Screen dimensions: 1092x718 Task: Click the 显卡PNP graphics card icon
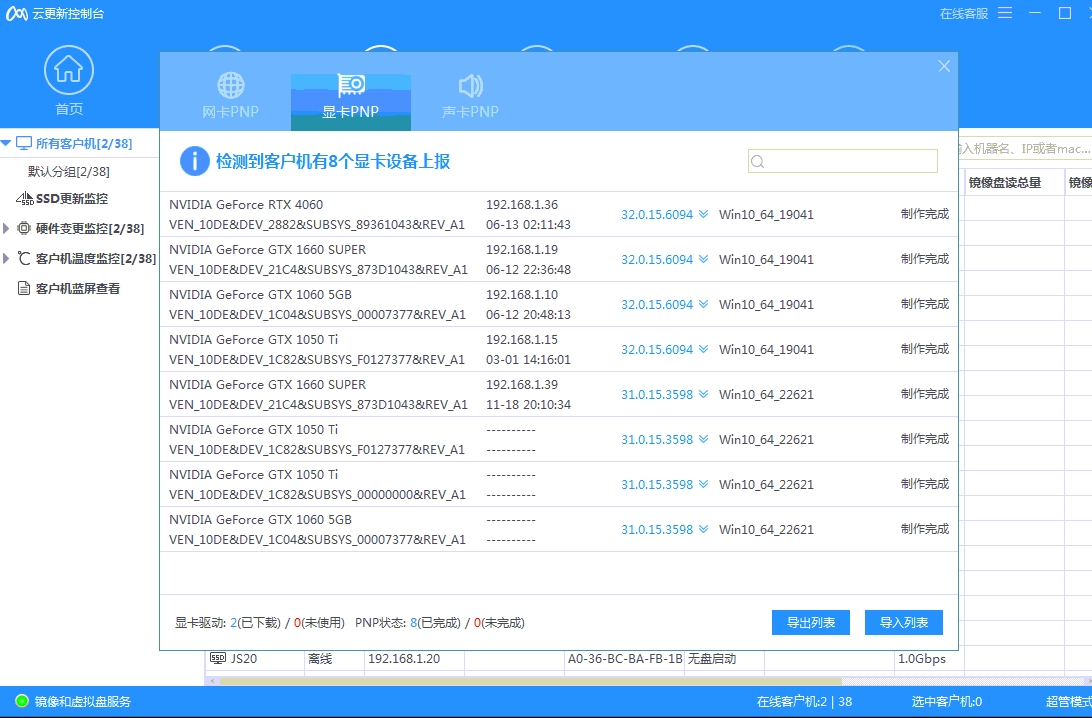pos(351,86)
